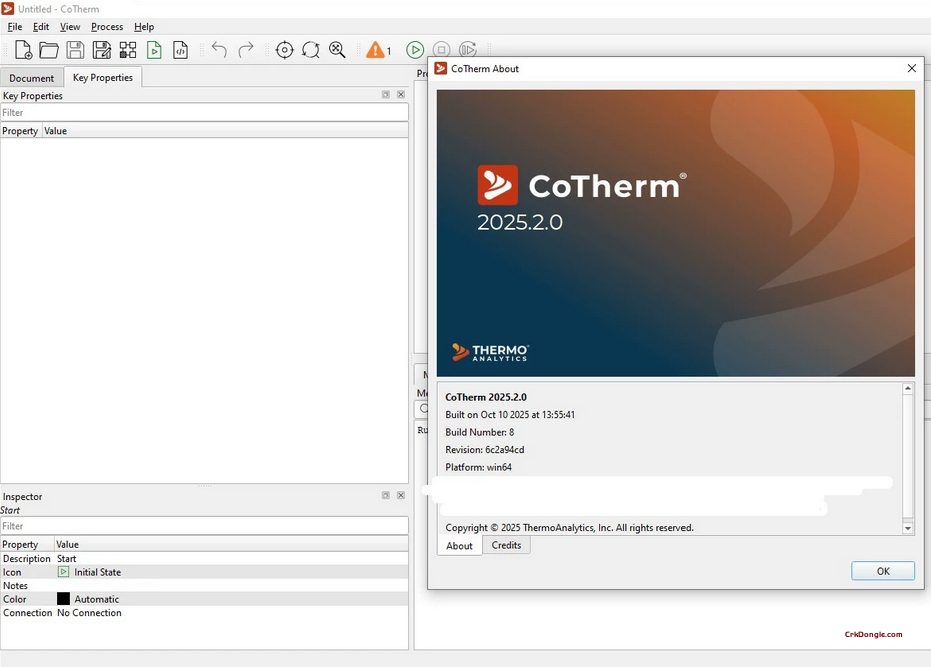The width and height of the screenshot is (931, 667).
Task: Open the Help menu
Action: [144, 27]
